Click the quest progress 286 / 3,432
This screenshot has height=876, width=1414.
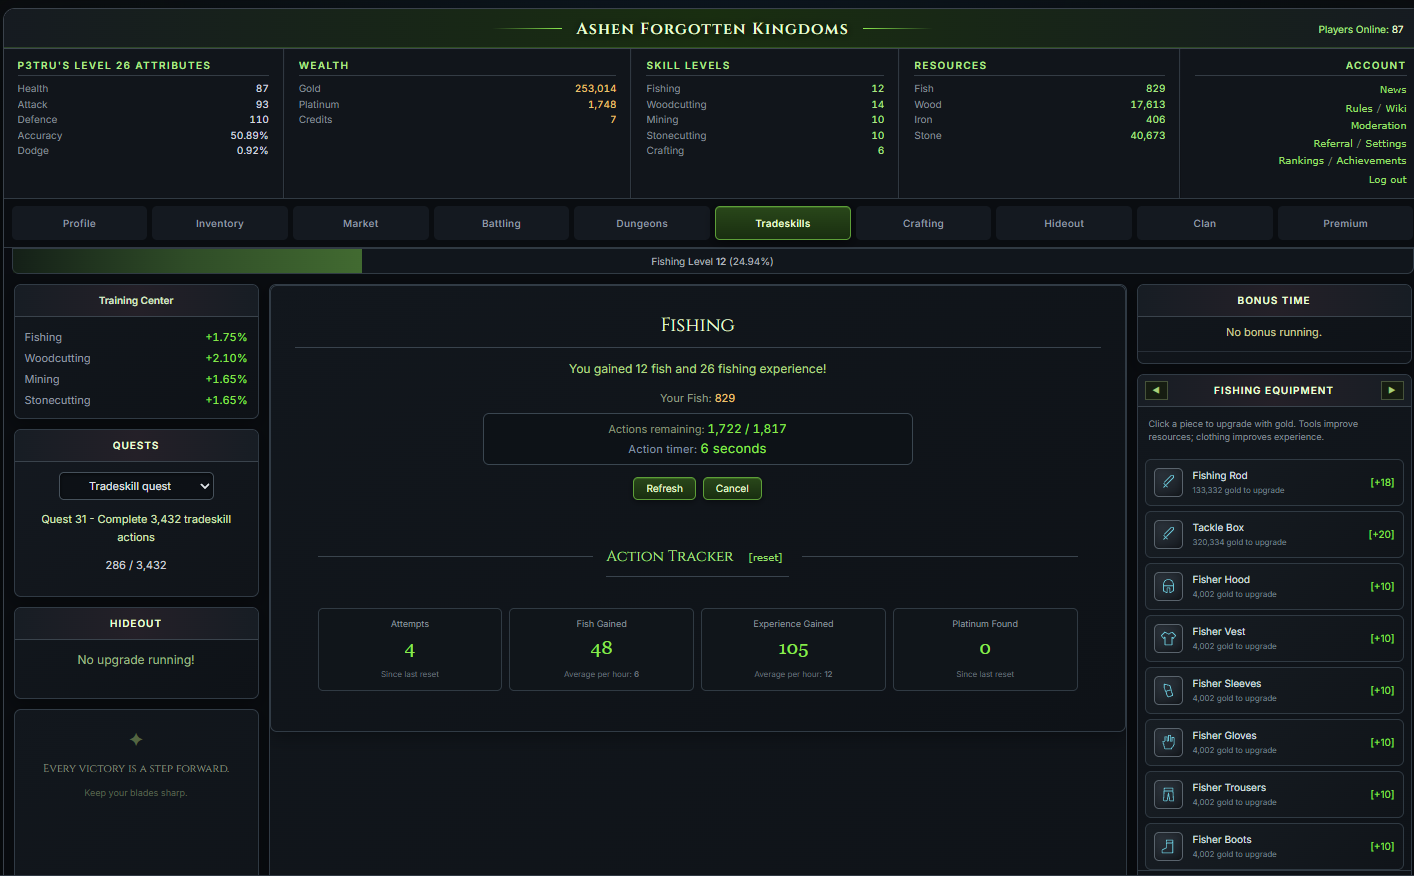[136, 565]
